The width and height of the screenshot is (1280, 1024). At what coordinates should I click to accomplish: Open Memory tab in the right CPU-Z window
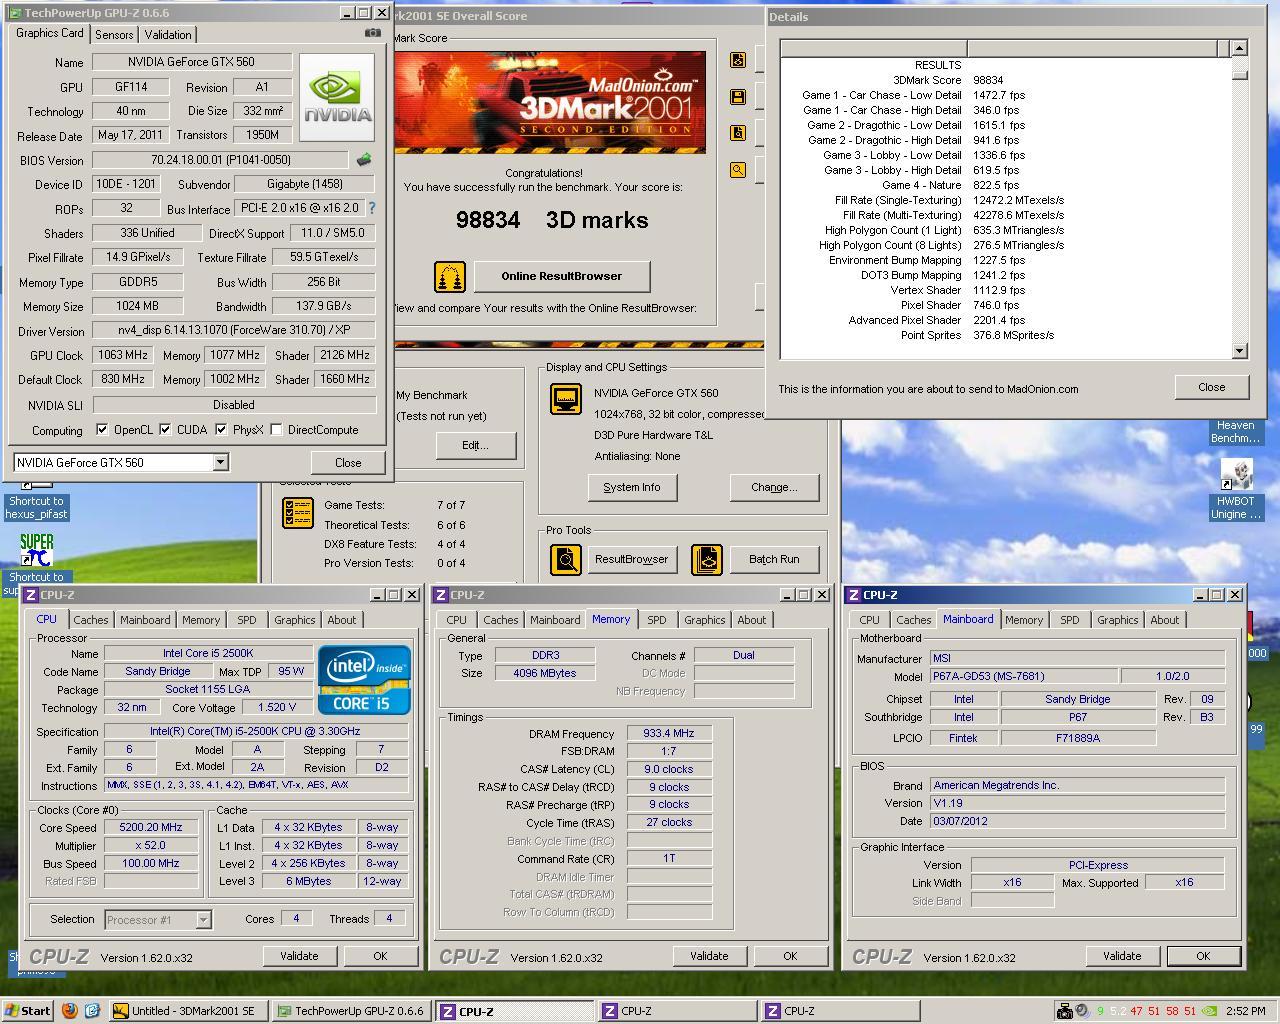1024,620
